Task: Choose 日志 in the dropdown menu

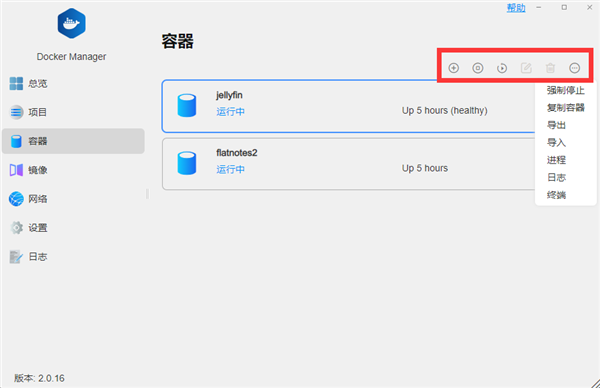Action: [556, 178]
